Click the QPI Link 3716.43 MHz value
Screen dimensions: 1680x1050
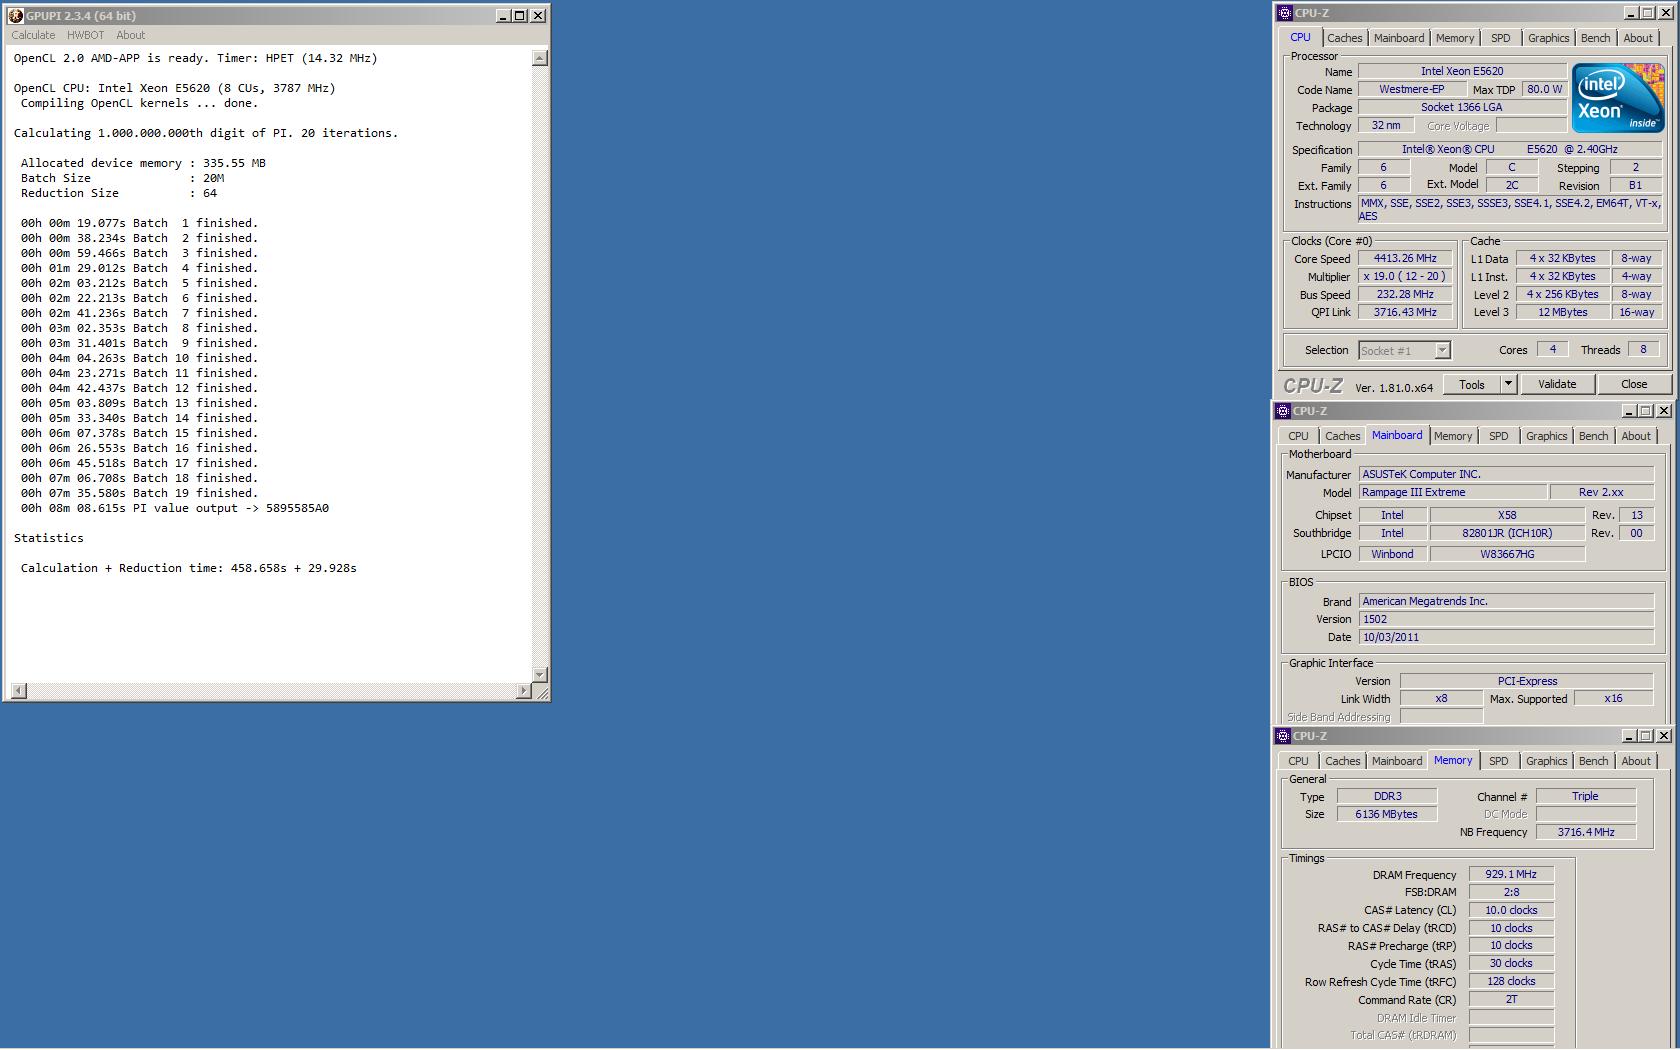pos(1405,312)
